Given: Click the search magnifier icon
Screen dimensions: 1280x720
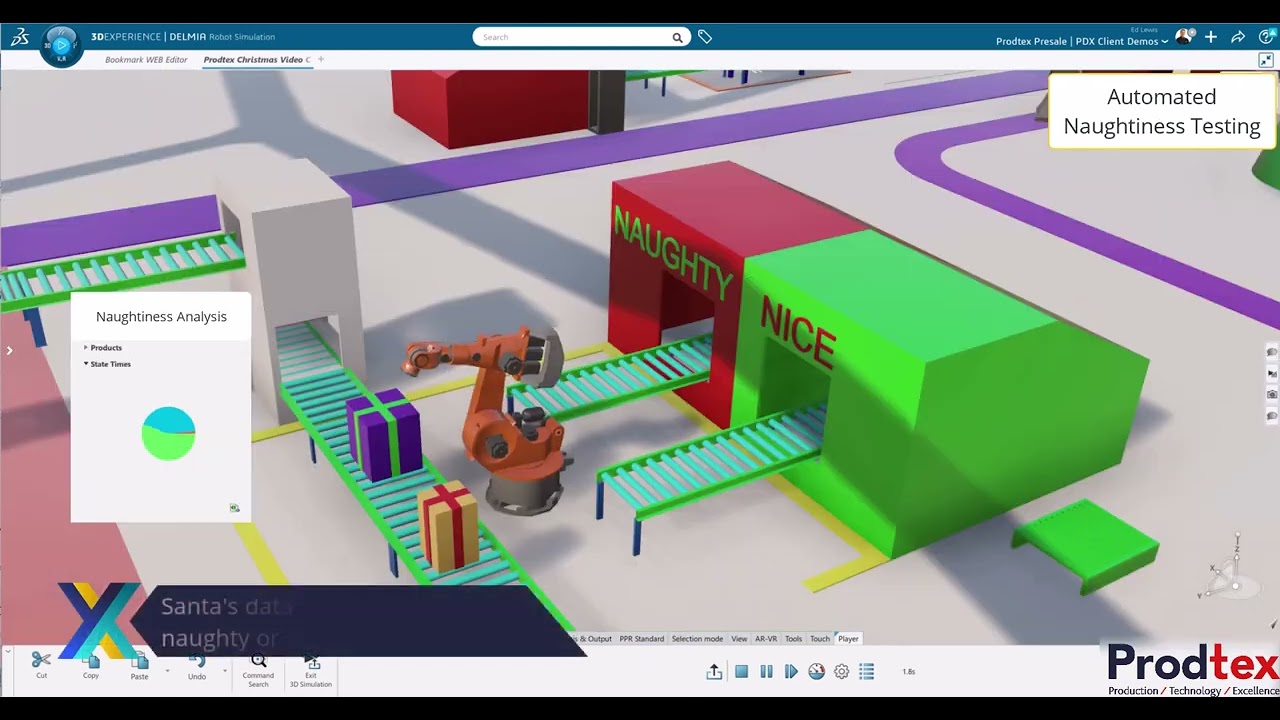Looking at the screenshot, I should 677,38.
